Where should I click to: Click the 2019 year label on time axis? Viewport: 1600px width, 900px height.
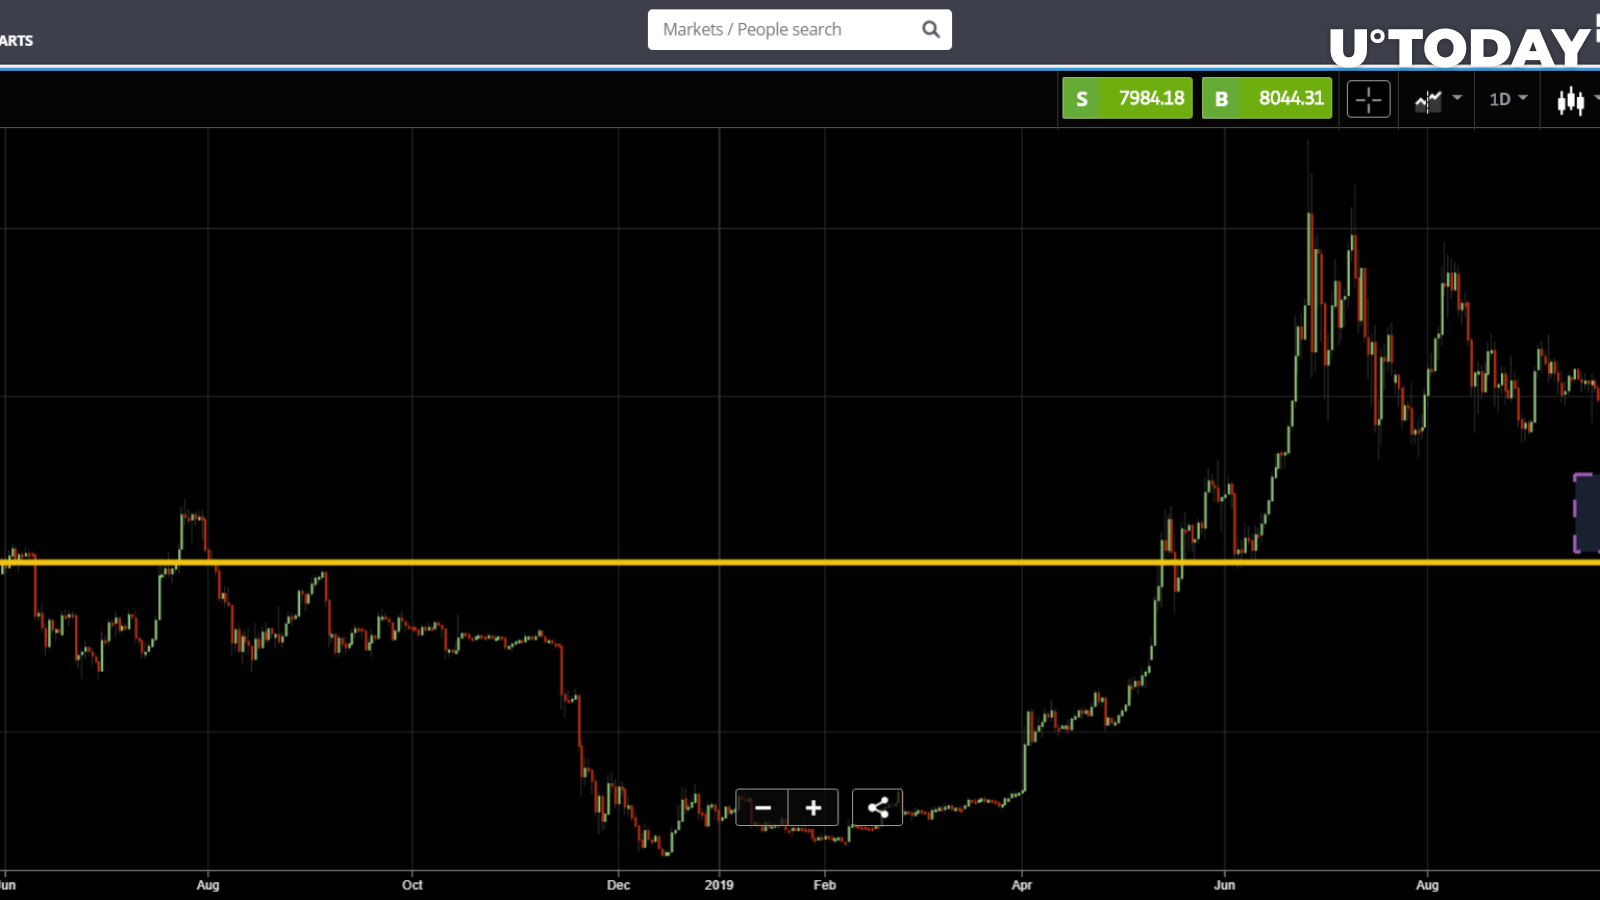pos(719,885)
